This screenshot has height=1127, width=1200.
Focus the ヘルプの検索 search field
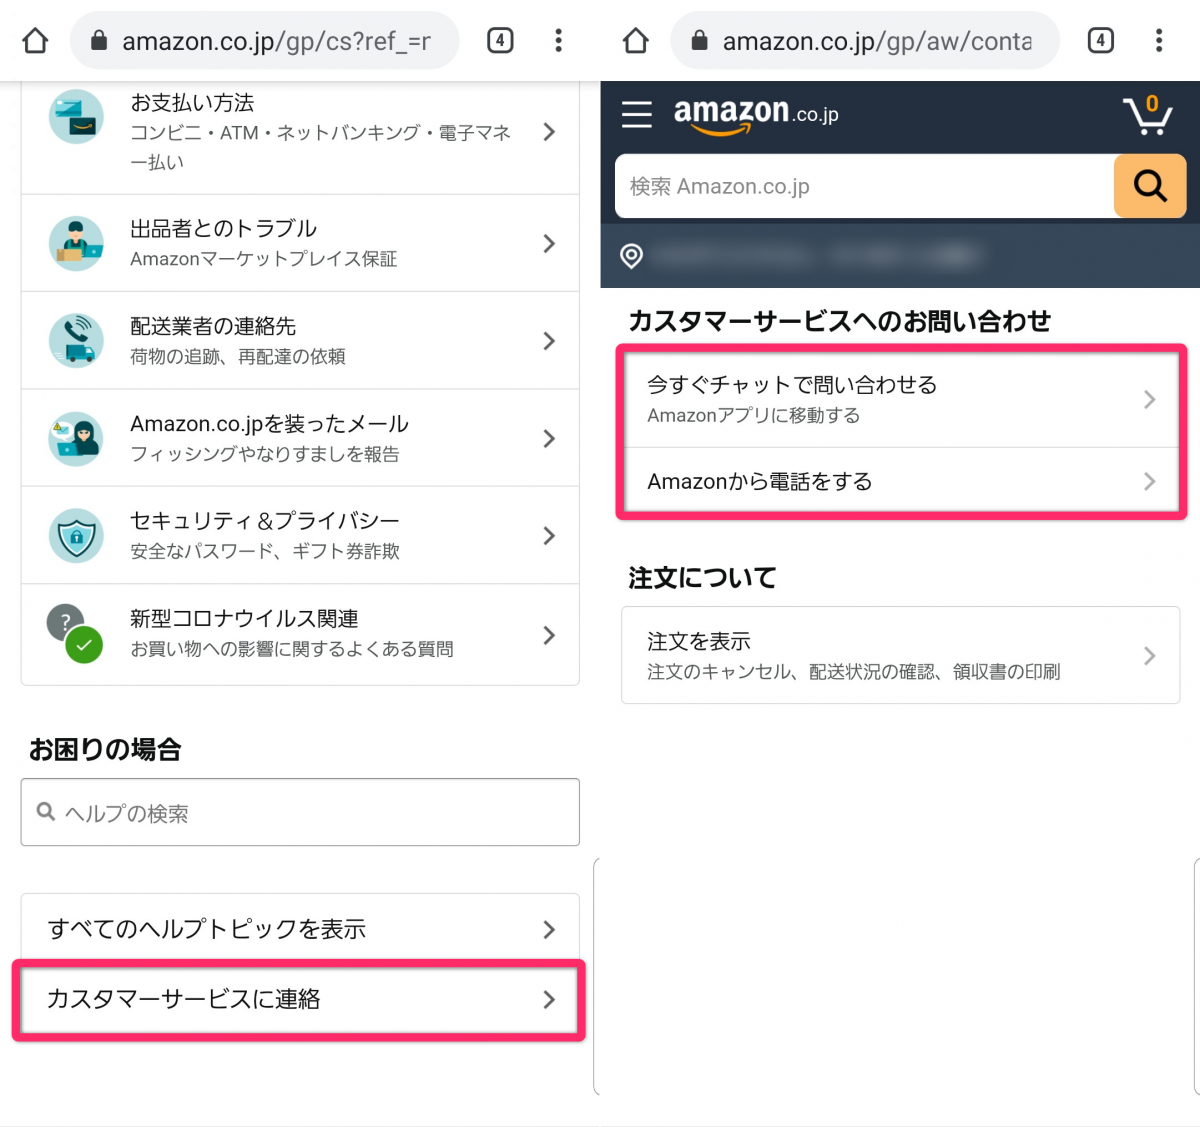click(x=300, y=812)
